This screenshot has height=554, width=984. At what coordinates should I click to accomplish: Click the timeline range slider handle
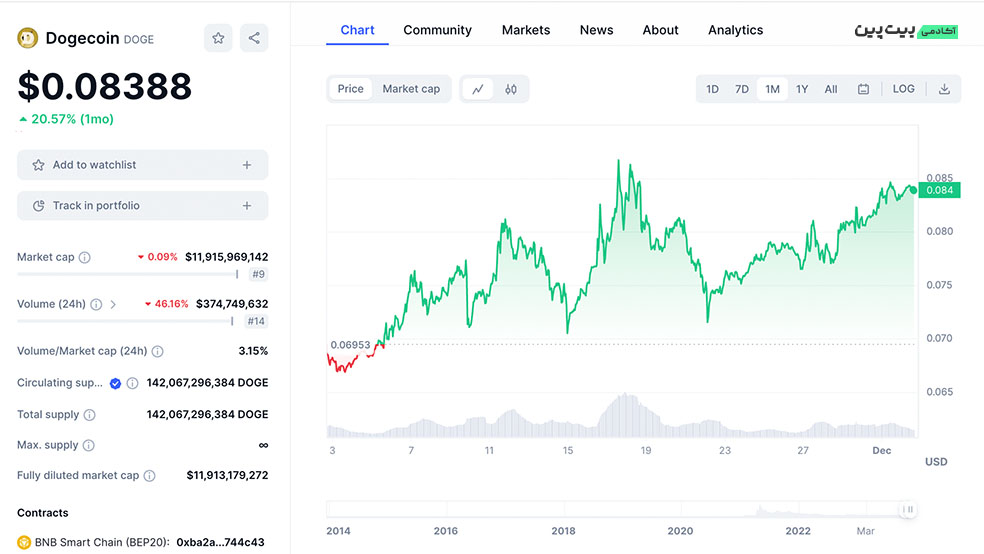tap(908, 510)
